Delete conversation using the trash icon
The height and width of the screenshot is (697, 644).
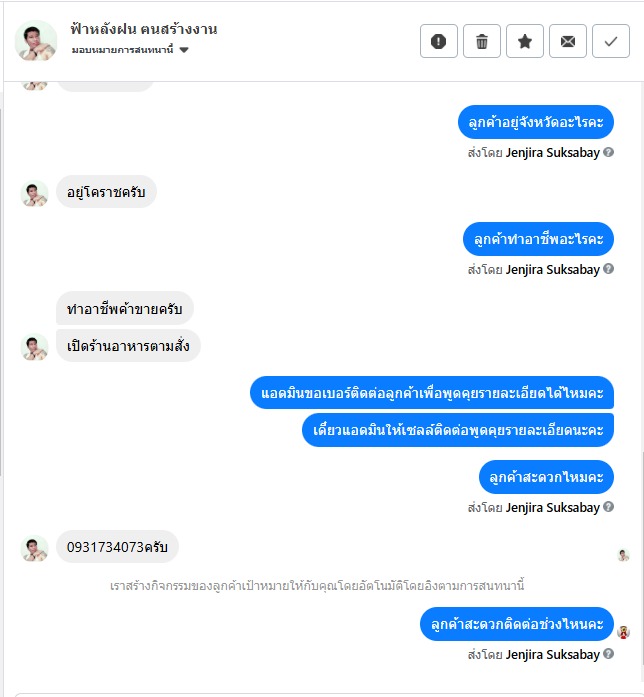click(x=482, y=41)
